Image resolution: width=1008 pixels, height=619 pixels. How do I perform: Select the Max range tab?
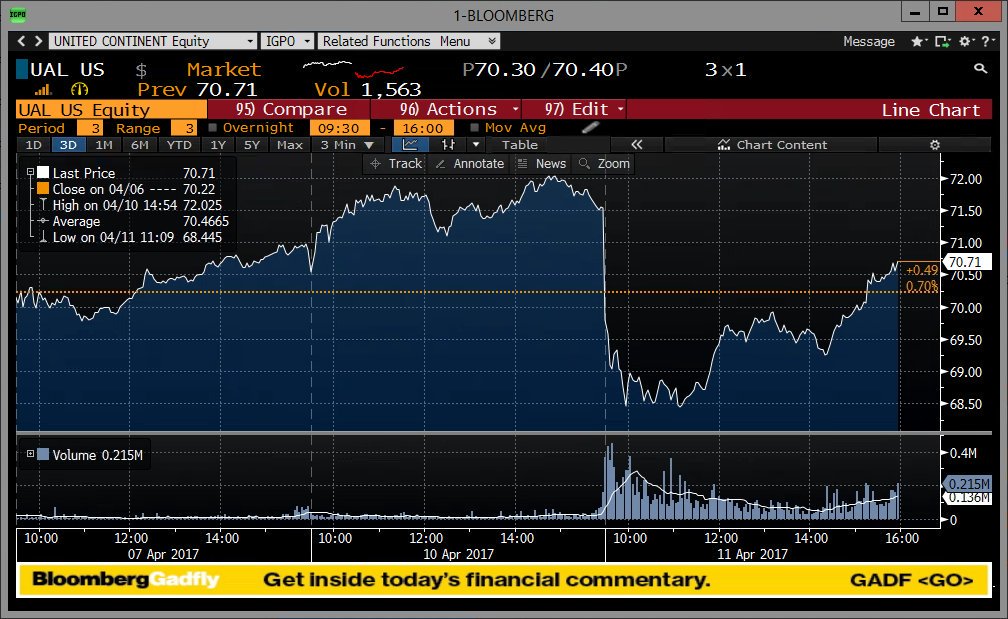click(x=290, y=145)
